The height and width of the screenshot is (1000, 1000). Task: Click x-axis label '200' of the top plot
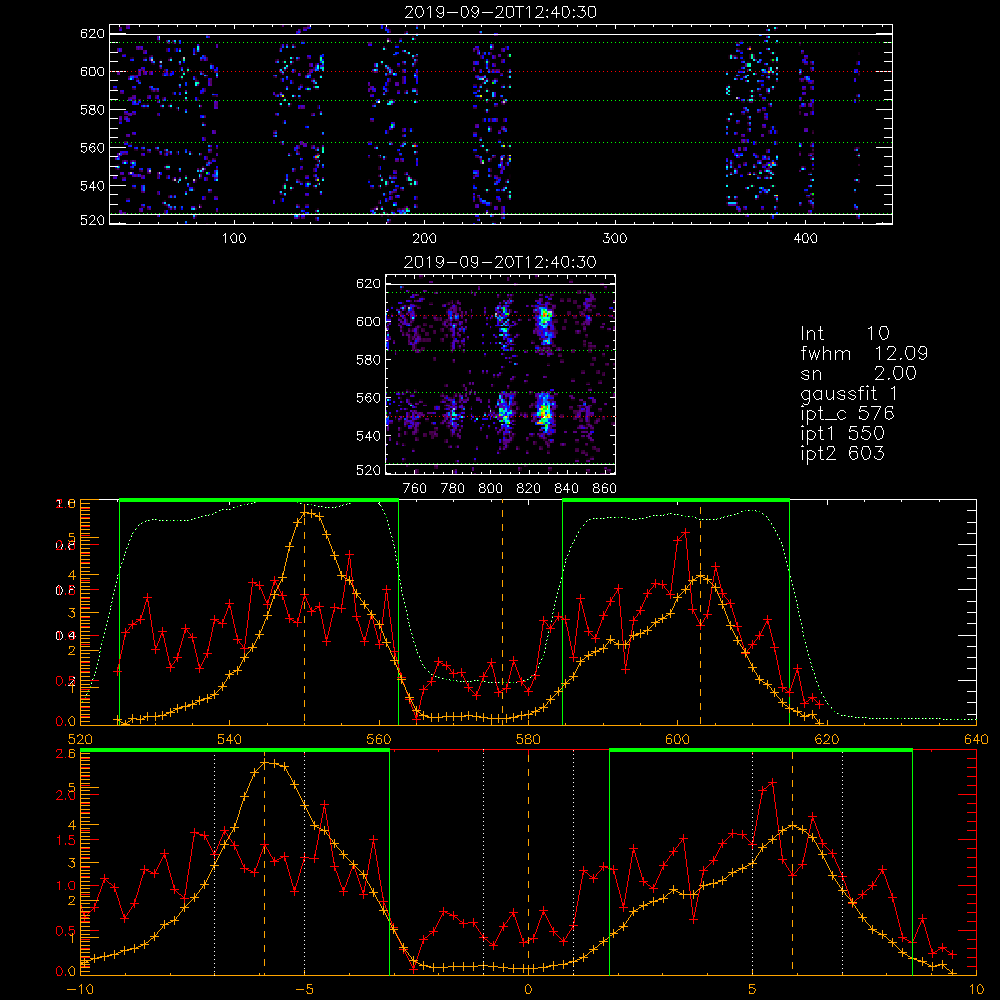(424, 239)
